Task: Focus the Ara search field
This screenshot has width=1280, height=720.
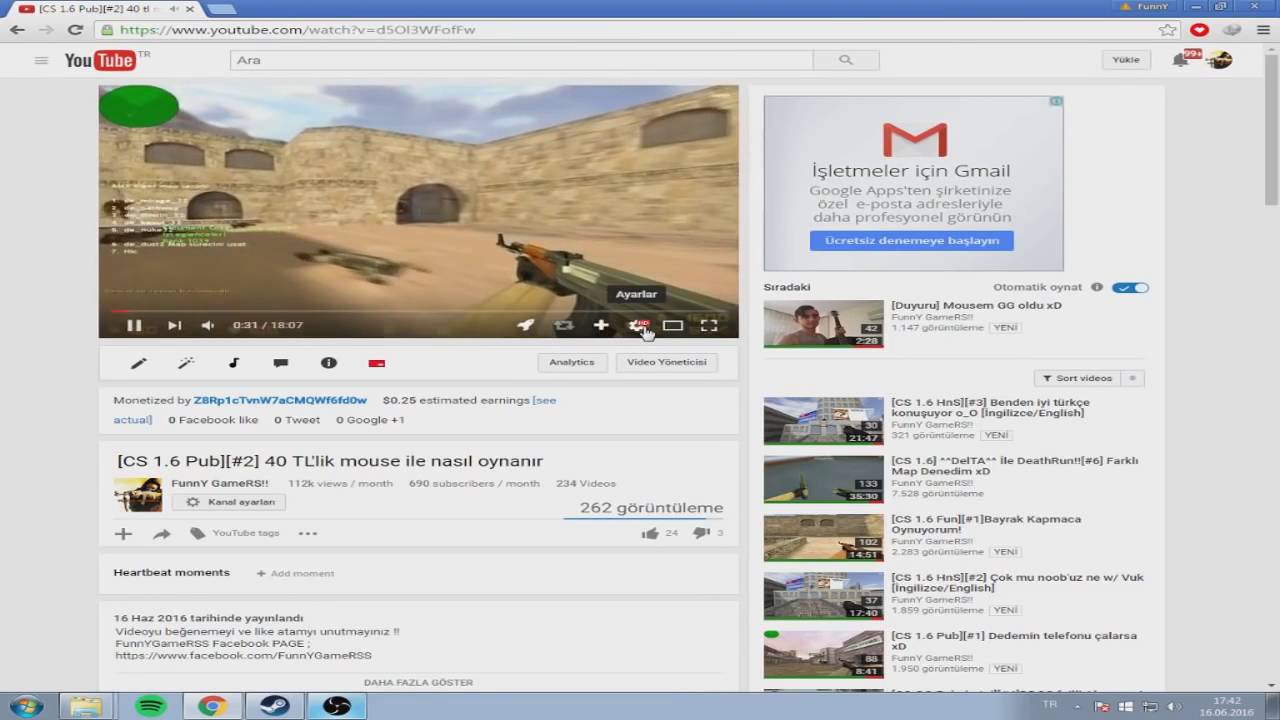Action: [521, 60]
